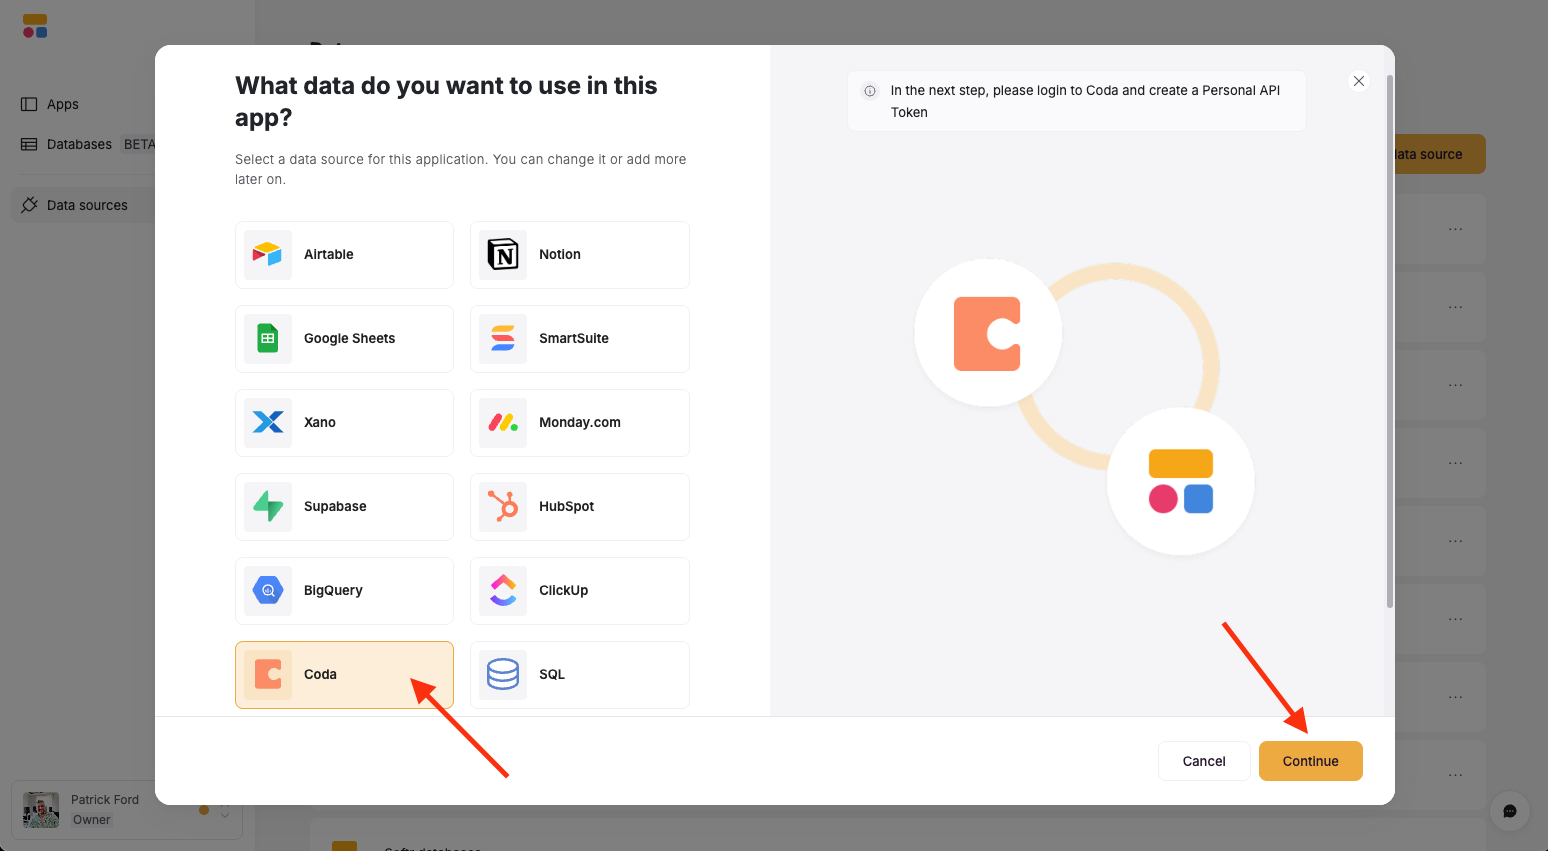This screenshot has width=1548, height=851.
Task: Click the BETA badge next to Databases
Action: click(139, 144)
